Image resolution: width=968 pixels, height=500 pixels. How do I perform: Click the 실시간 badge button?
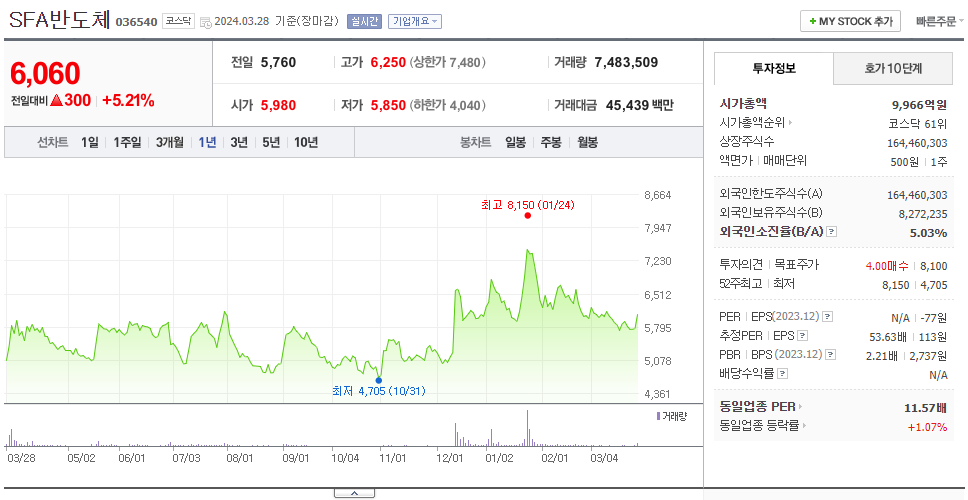(x=364, y=22)
